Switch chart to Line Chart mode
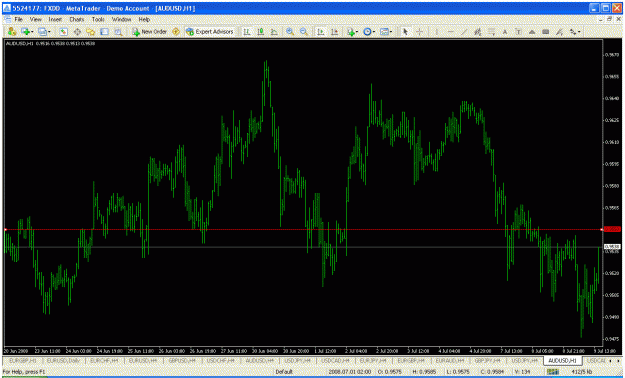The height and width of the screenshot is (378, 625). click(x=274, y=32)
